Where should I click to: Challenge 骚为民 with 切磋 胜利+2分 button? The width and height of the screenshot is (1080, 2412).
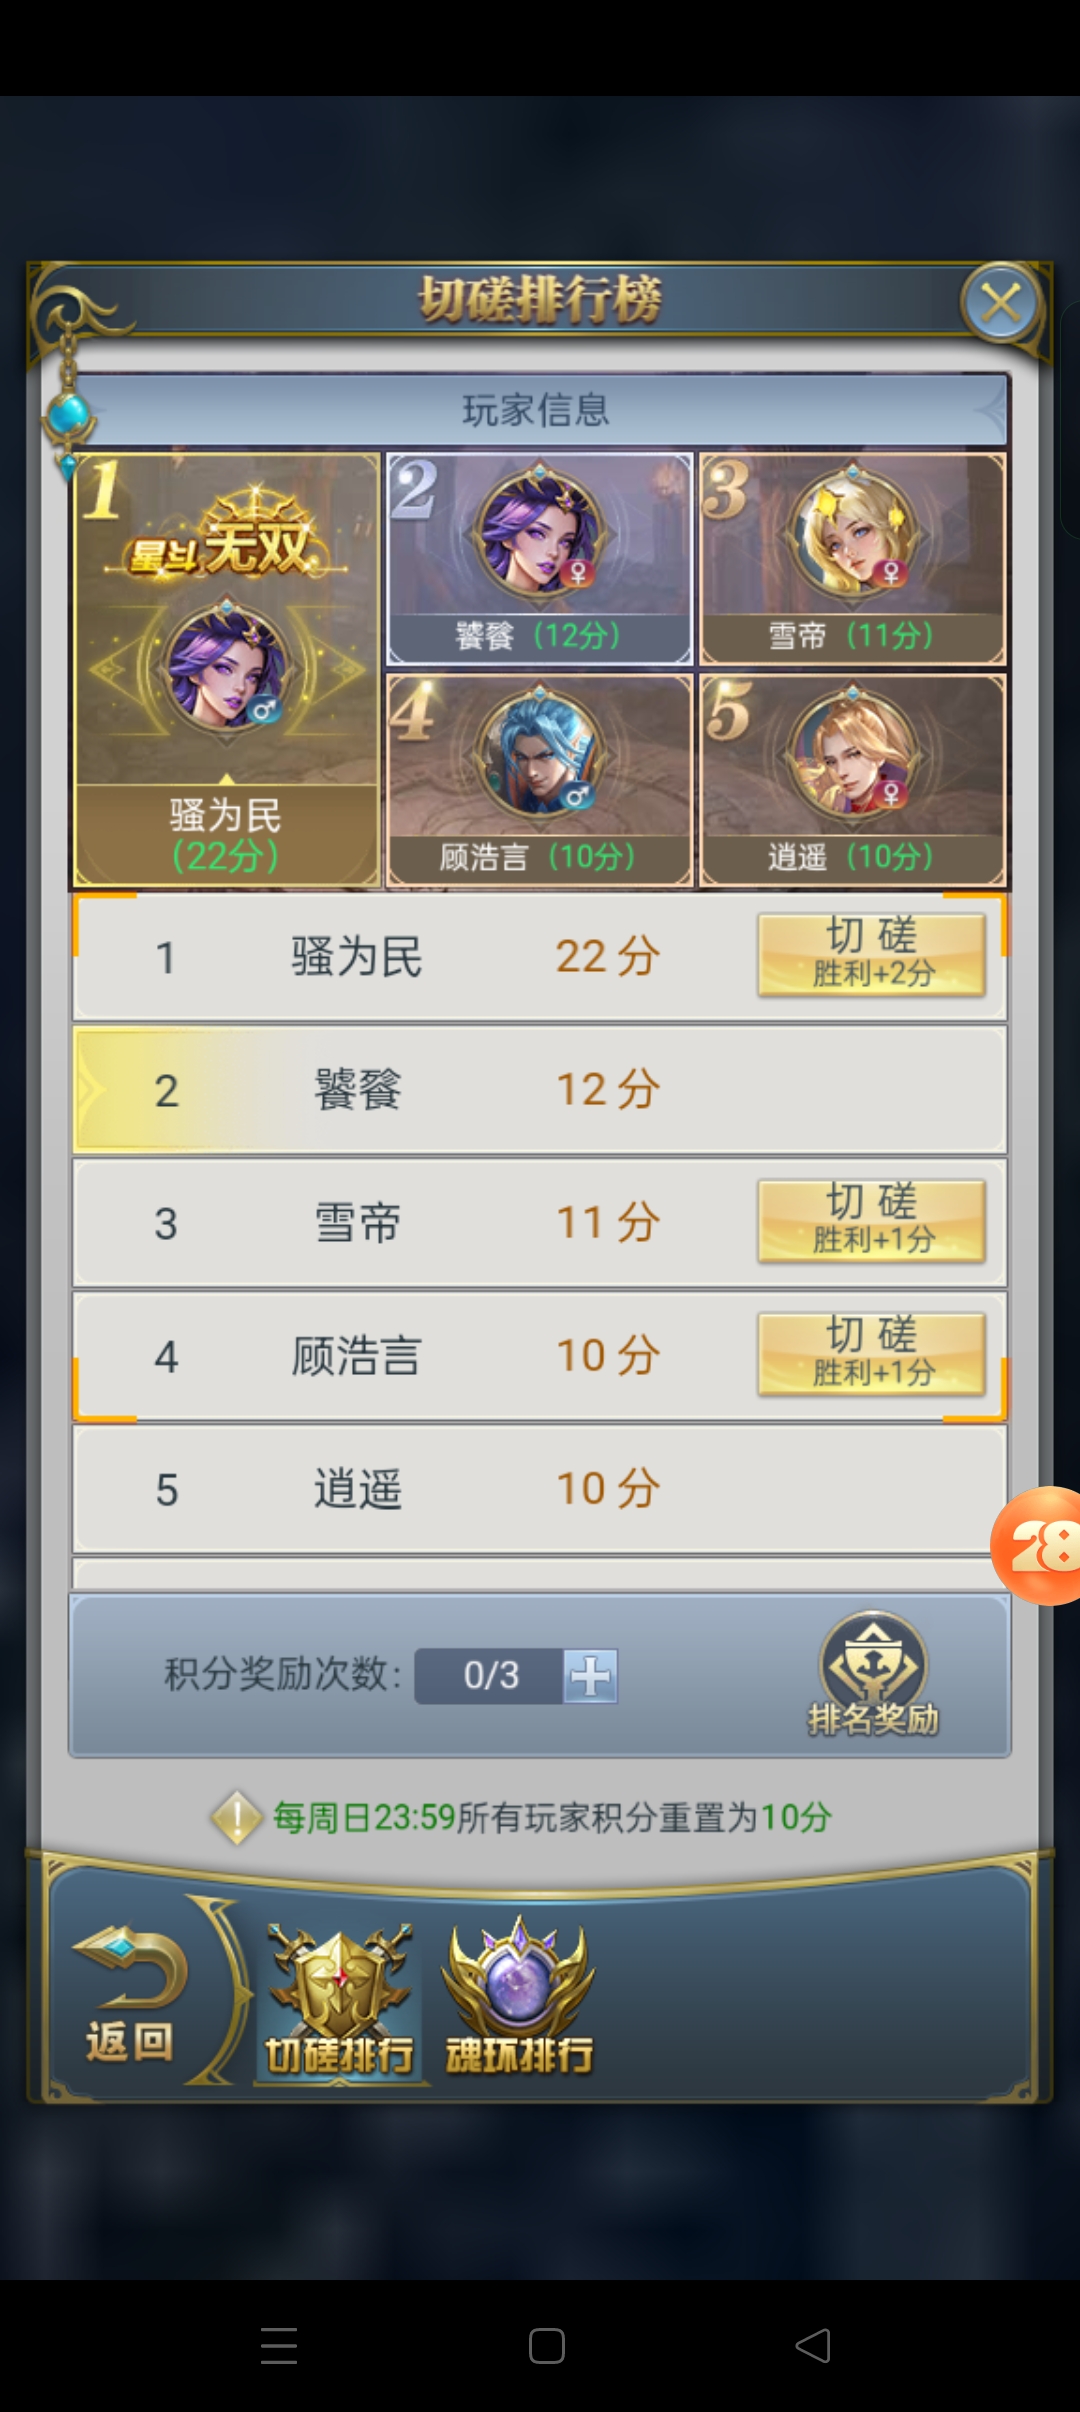(871, 955)
